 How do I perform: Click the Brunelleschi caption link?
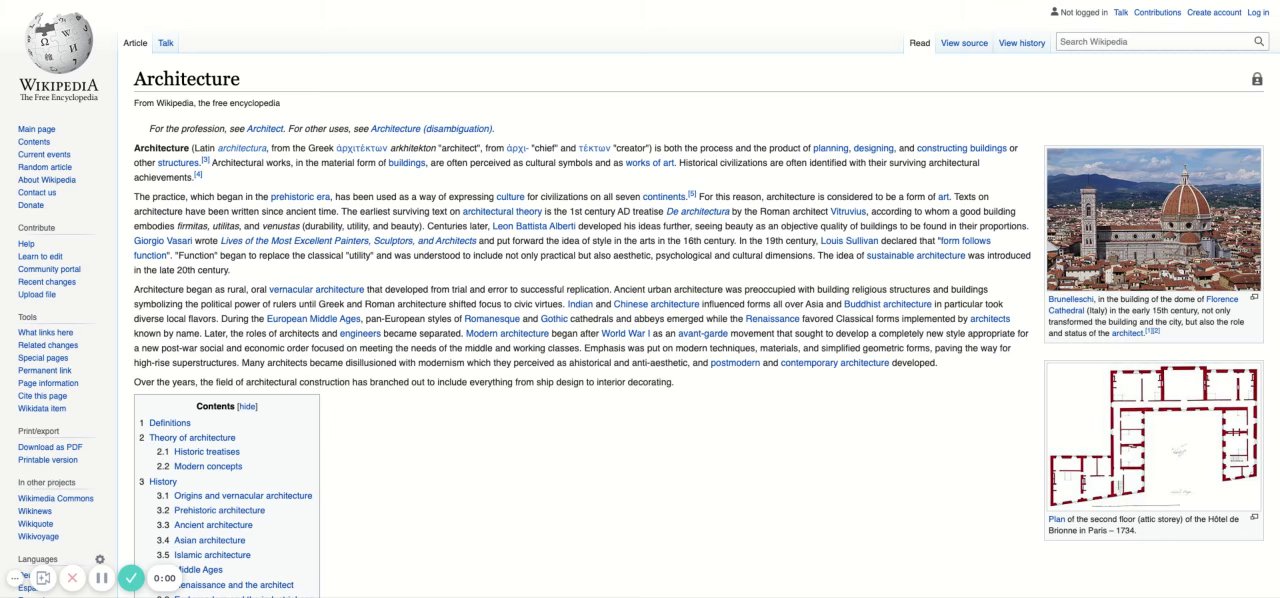pyautogui.click(x=1070, y=299)
